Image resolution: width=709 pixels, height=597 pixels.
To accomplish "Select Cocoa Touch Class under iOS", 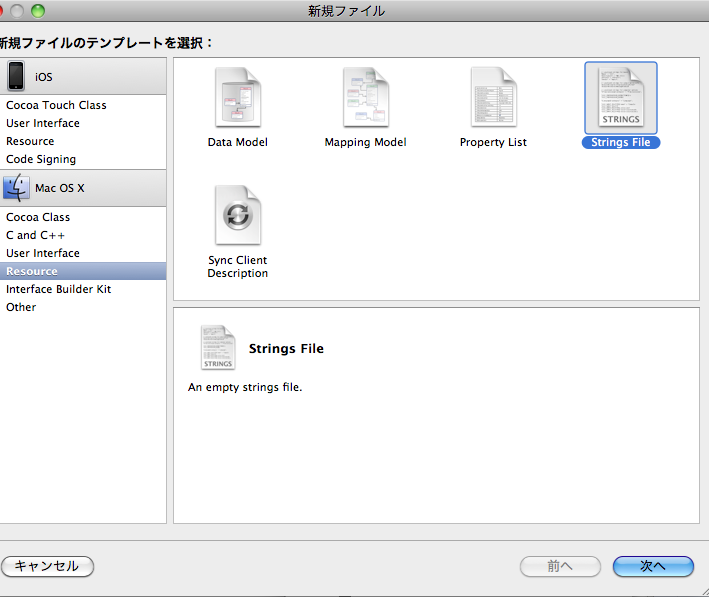I will (x=83, y=105).
